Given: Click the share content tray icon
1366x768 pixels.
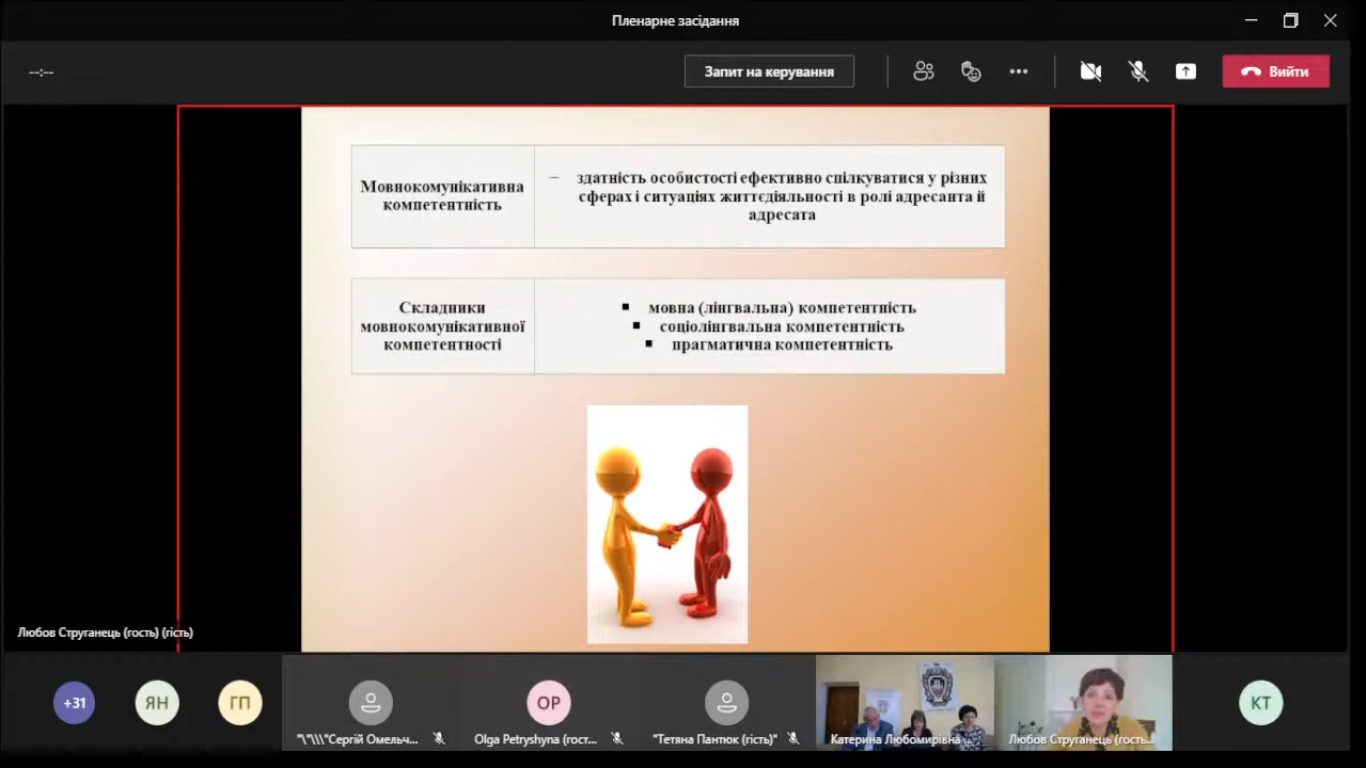Looking at the screenshot, I should [x=1185, y=72].
